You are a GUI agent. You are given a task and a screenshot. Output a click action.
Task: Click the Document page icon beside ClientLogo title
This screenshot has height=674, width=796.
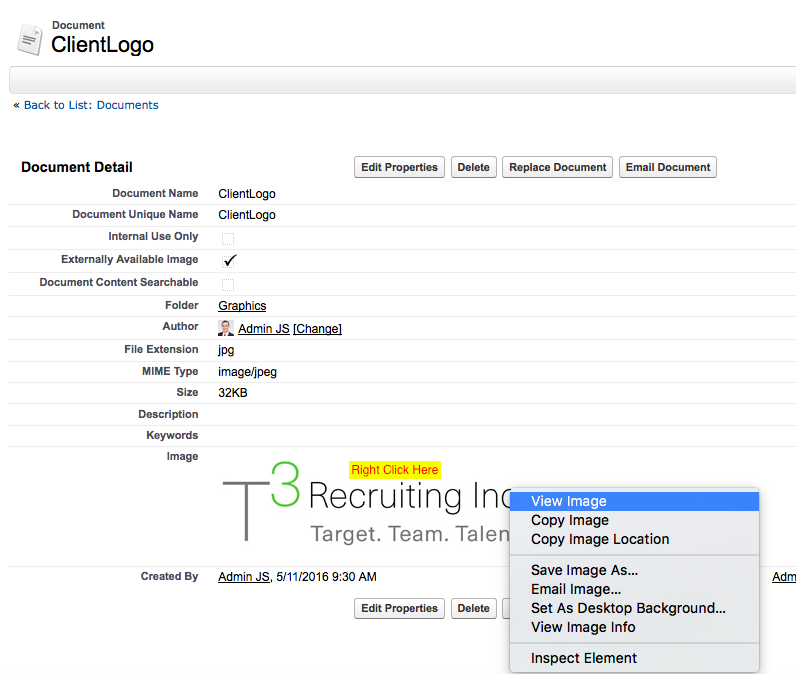pos(29,39)
